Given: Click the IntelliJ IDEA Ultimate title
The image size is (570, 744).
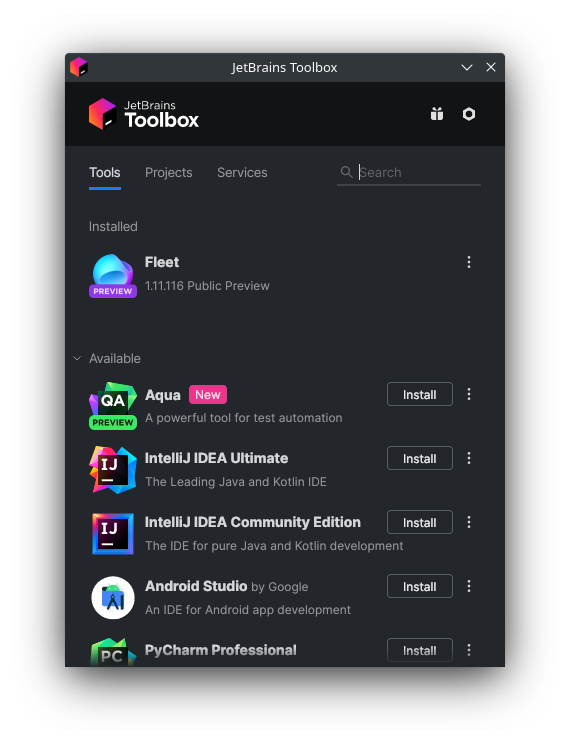Looking at the screenshot, I should (216, 458).
